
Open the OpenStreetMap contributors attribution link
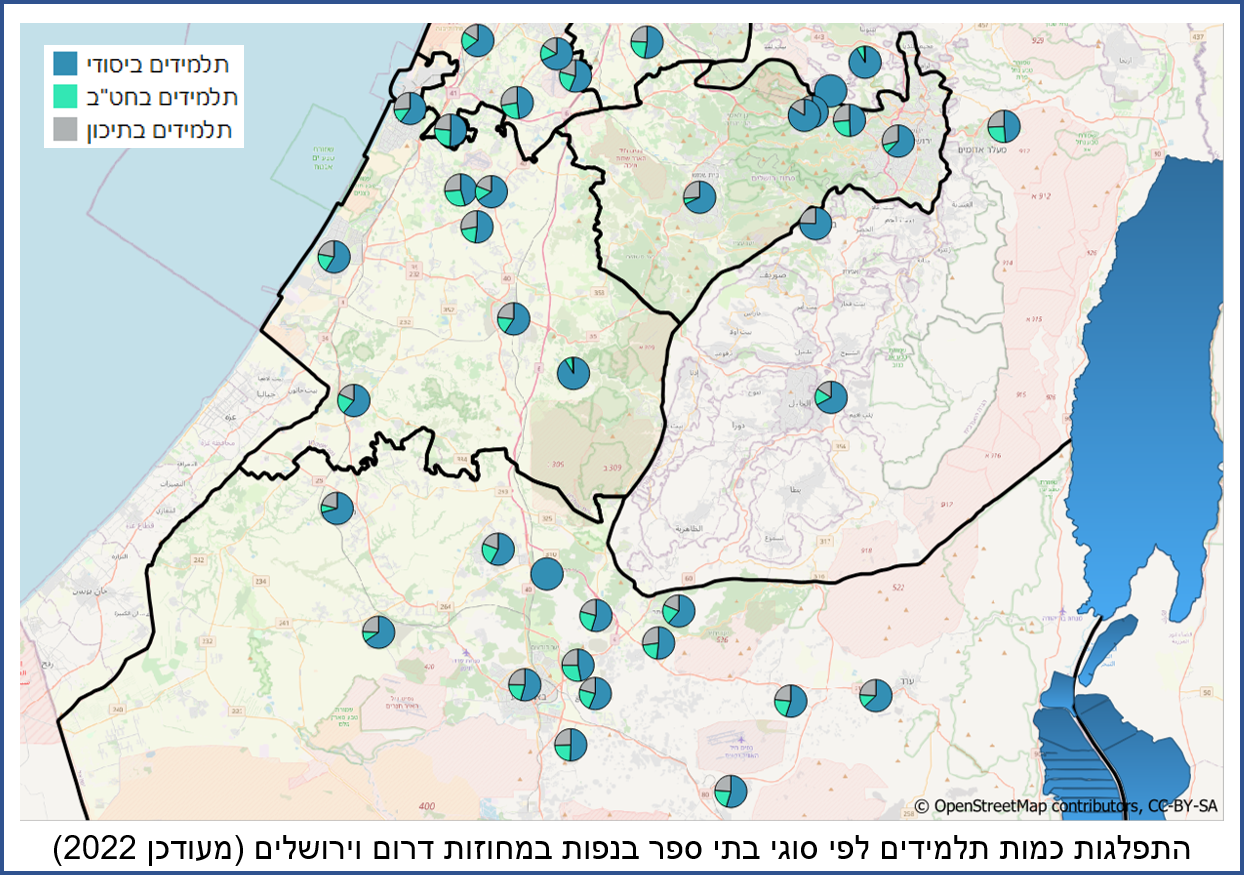pyautogui.click(x=1065, y=806)
